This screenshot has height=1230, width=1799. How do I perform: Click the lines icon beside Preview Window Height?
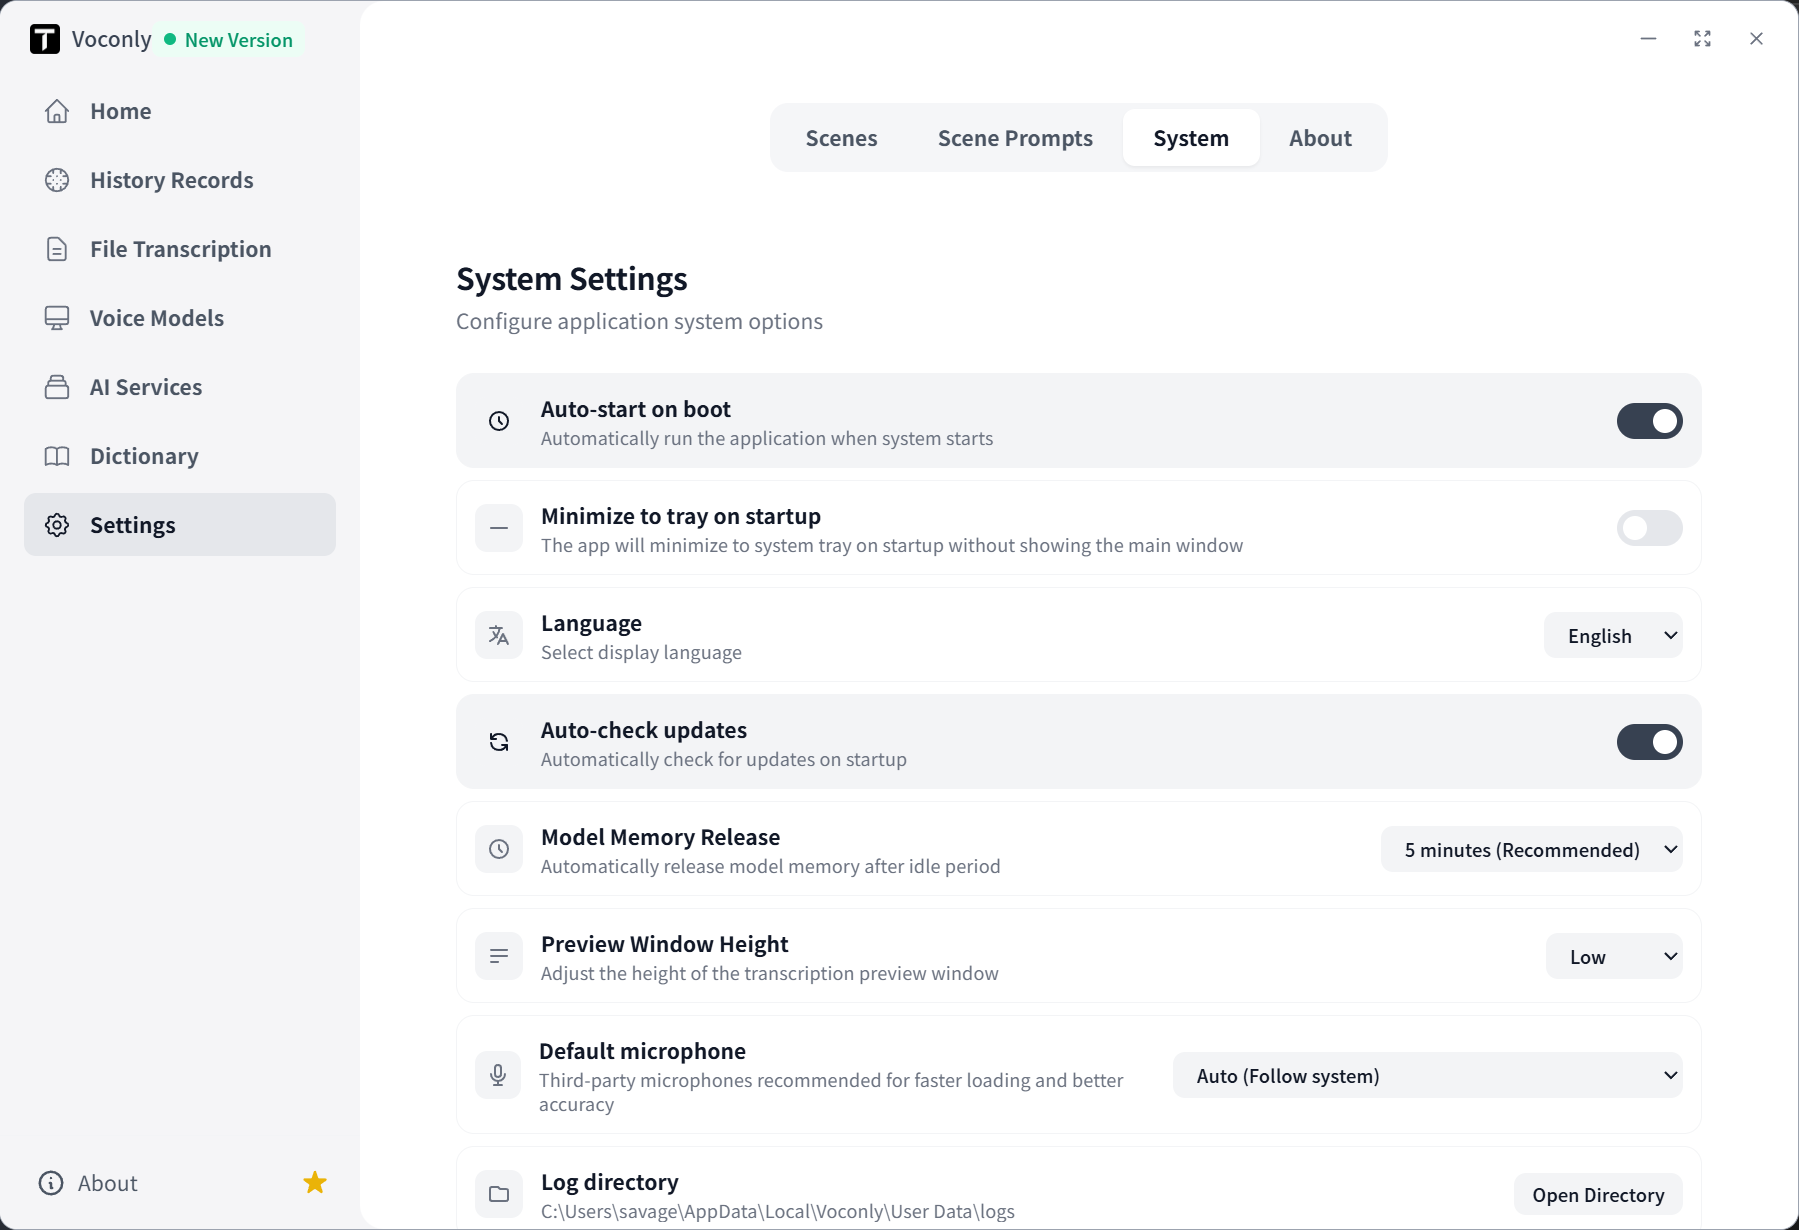click(x=499, y=956)
